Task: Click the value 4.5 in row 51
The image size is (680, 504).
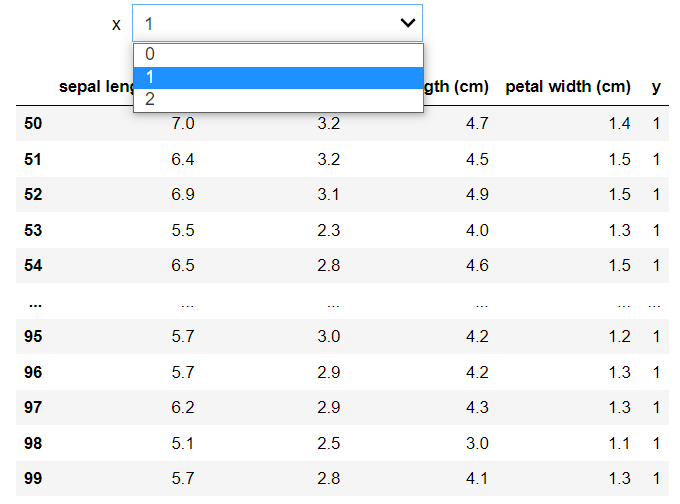Action: [x=477, y=159]
